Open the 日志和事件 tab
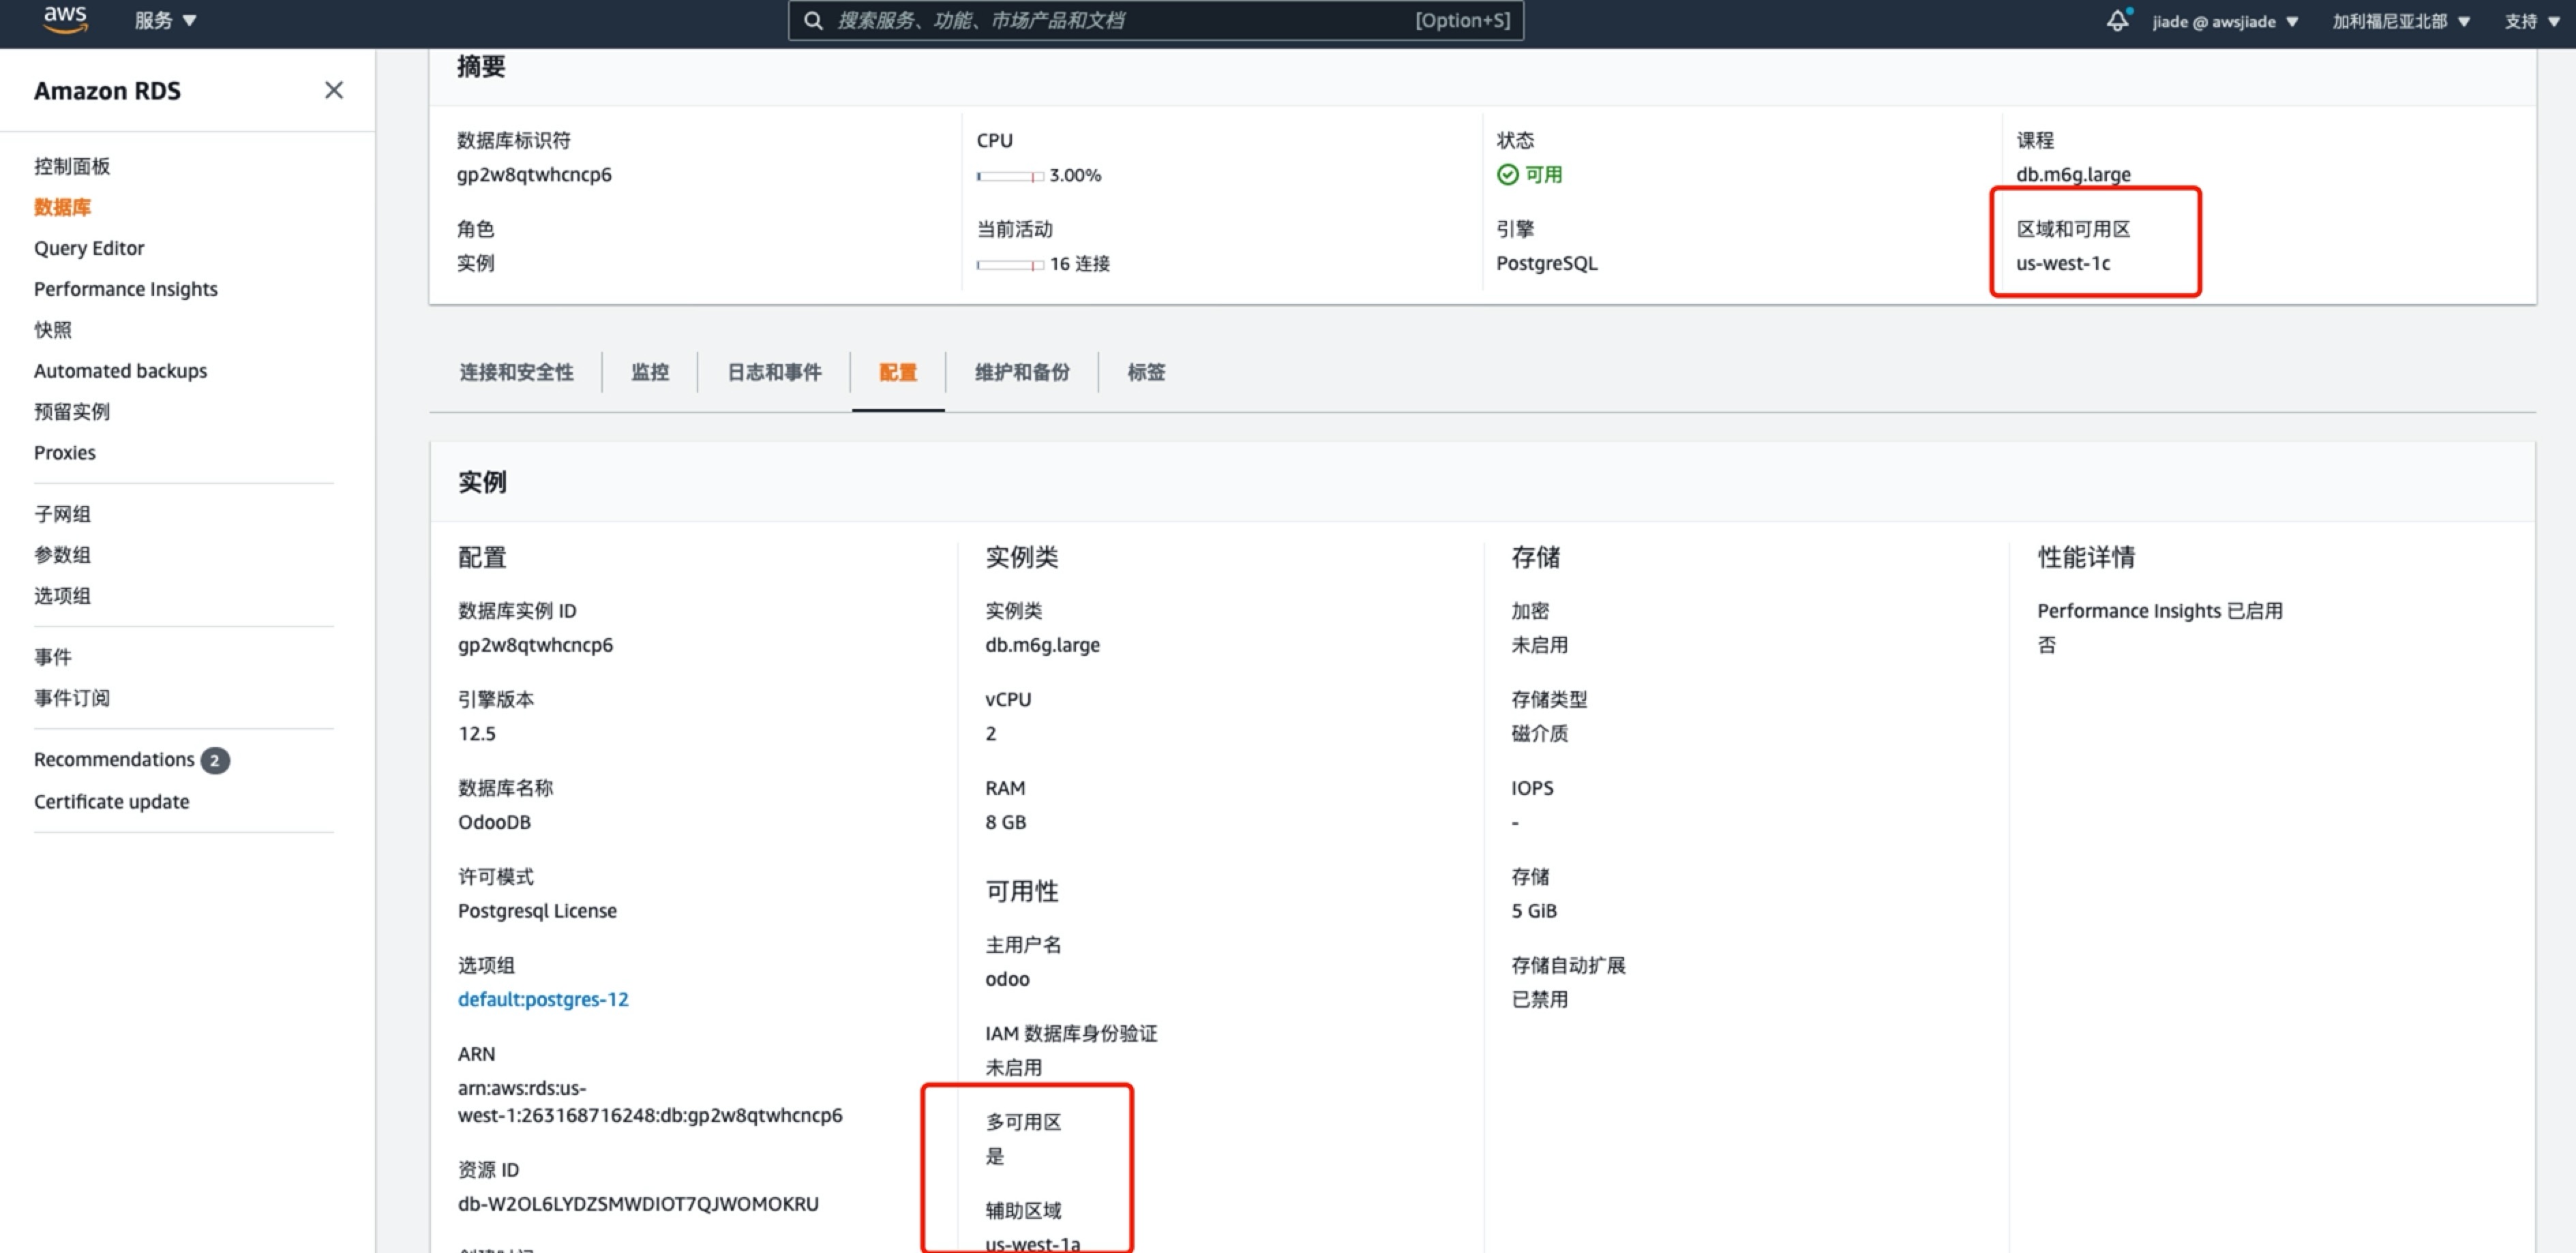Viewport: 2576px width, 1253px height. pos(774,372)
